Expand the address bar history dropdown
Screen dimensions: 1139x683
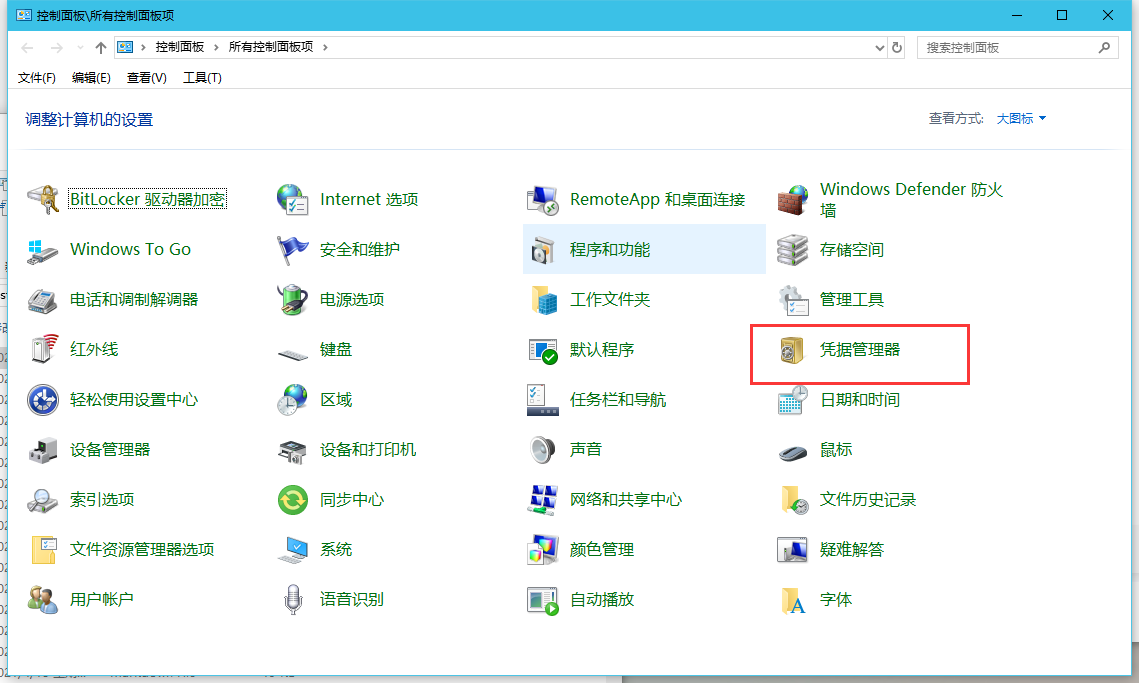tap(879, 47)
